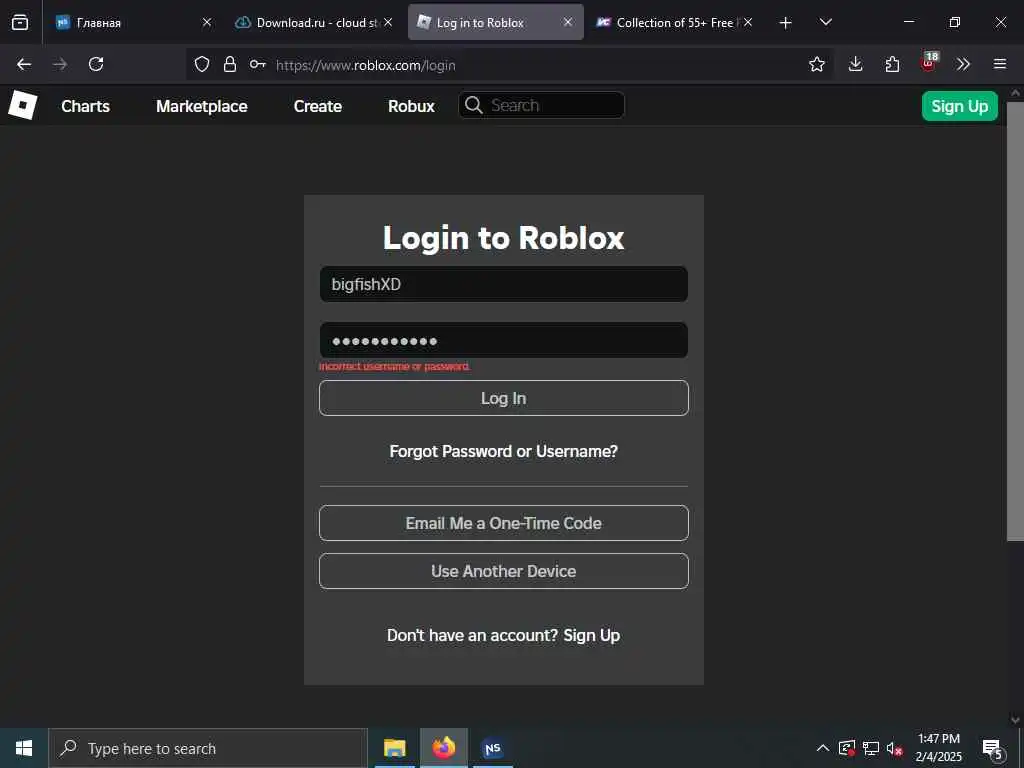This screenshot has width=1024, height=768.
Task: Click Sign Up link below the form
Action: [x=592, y=635]
